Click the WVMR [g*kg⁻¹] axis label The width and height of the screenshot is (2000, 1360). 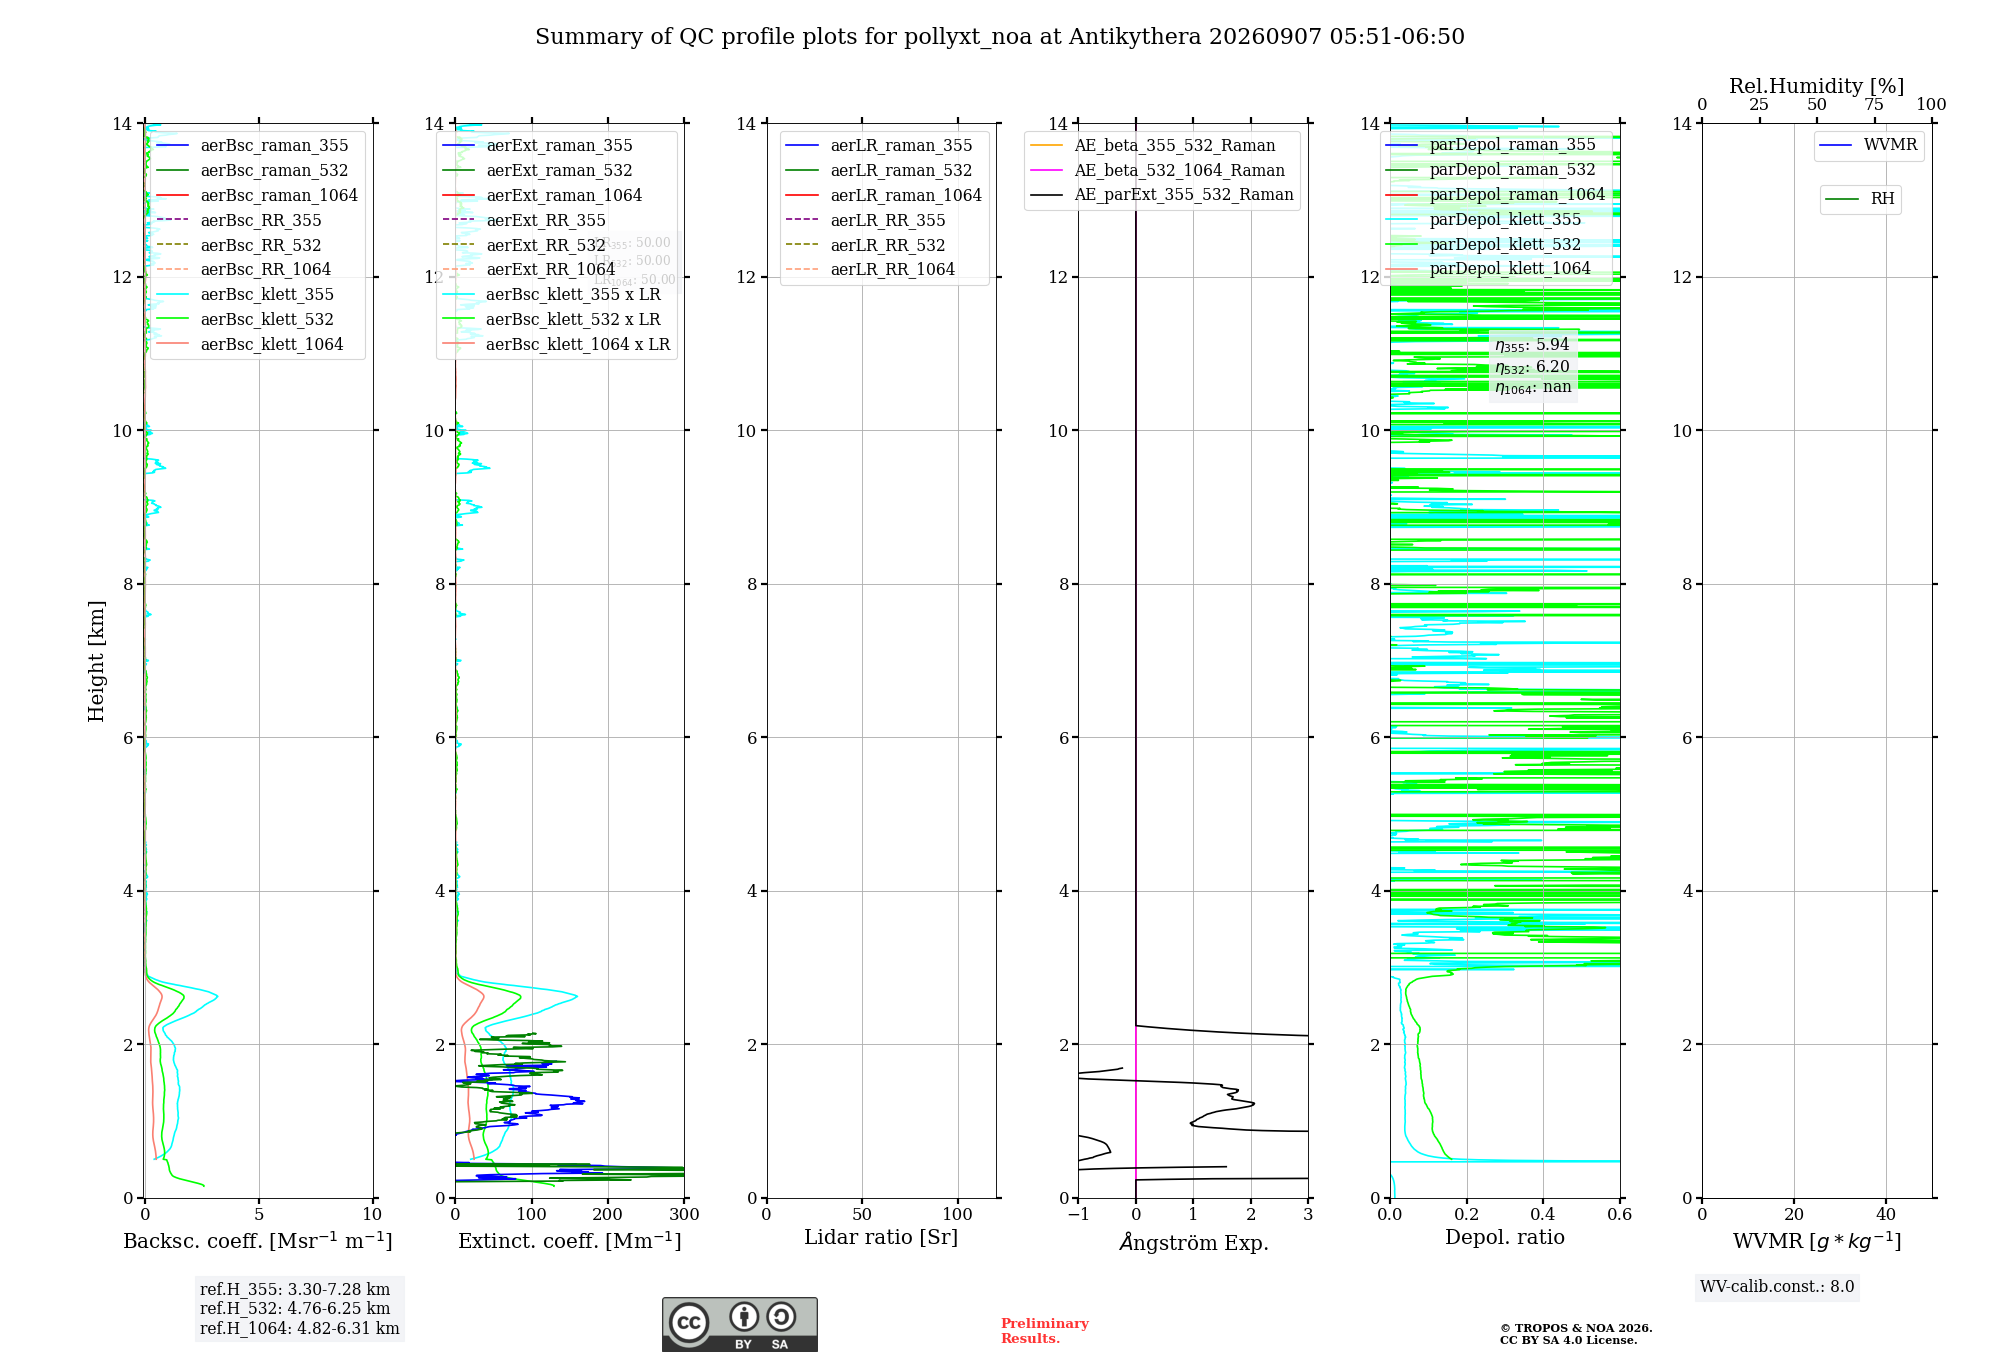pos(1817,1241)
